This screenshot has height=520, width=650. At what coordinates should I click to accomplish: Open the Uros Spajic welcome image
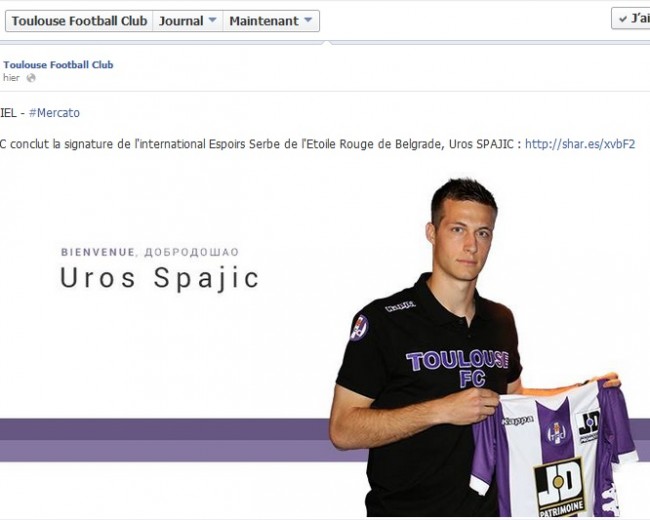click(325, 340)
